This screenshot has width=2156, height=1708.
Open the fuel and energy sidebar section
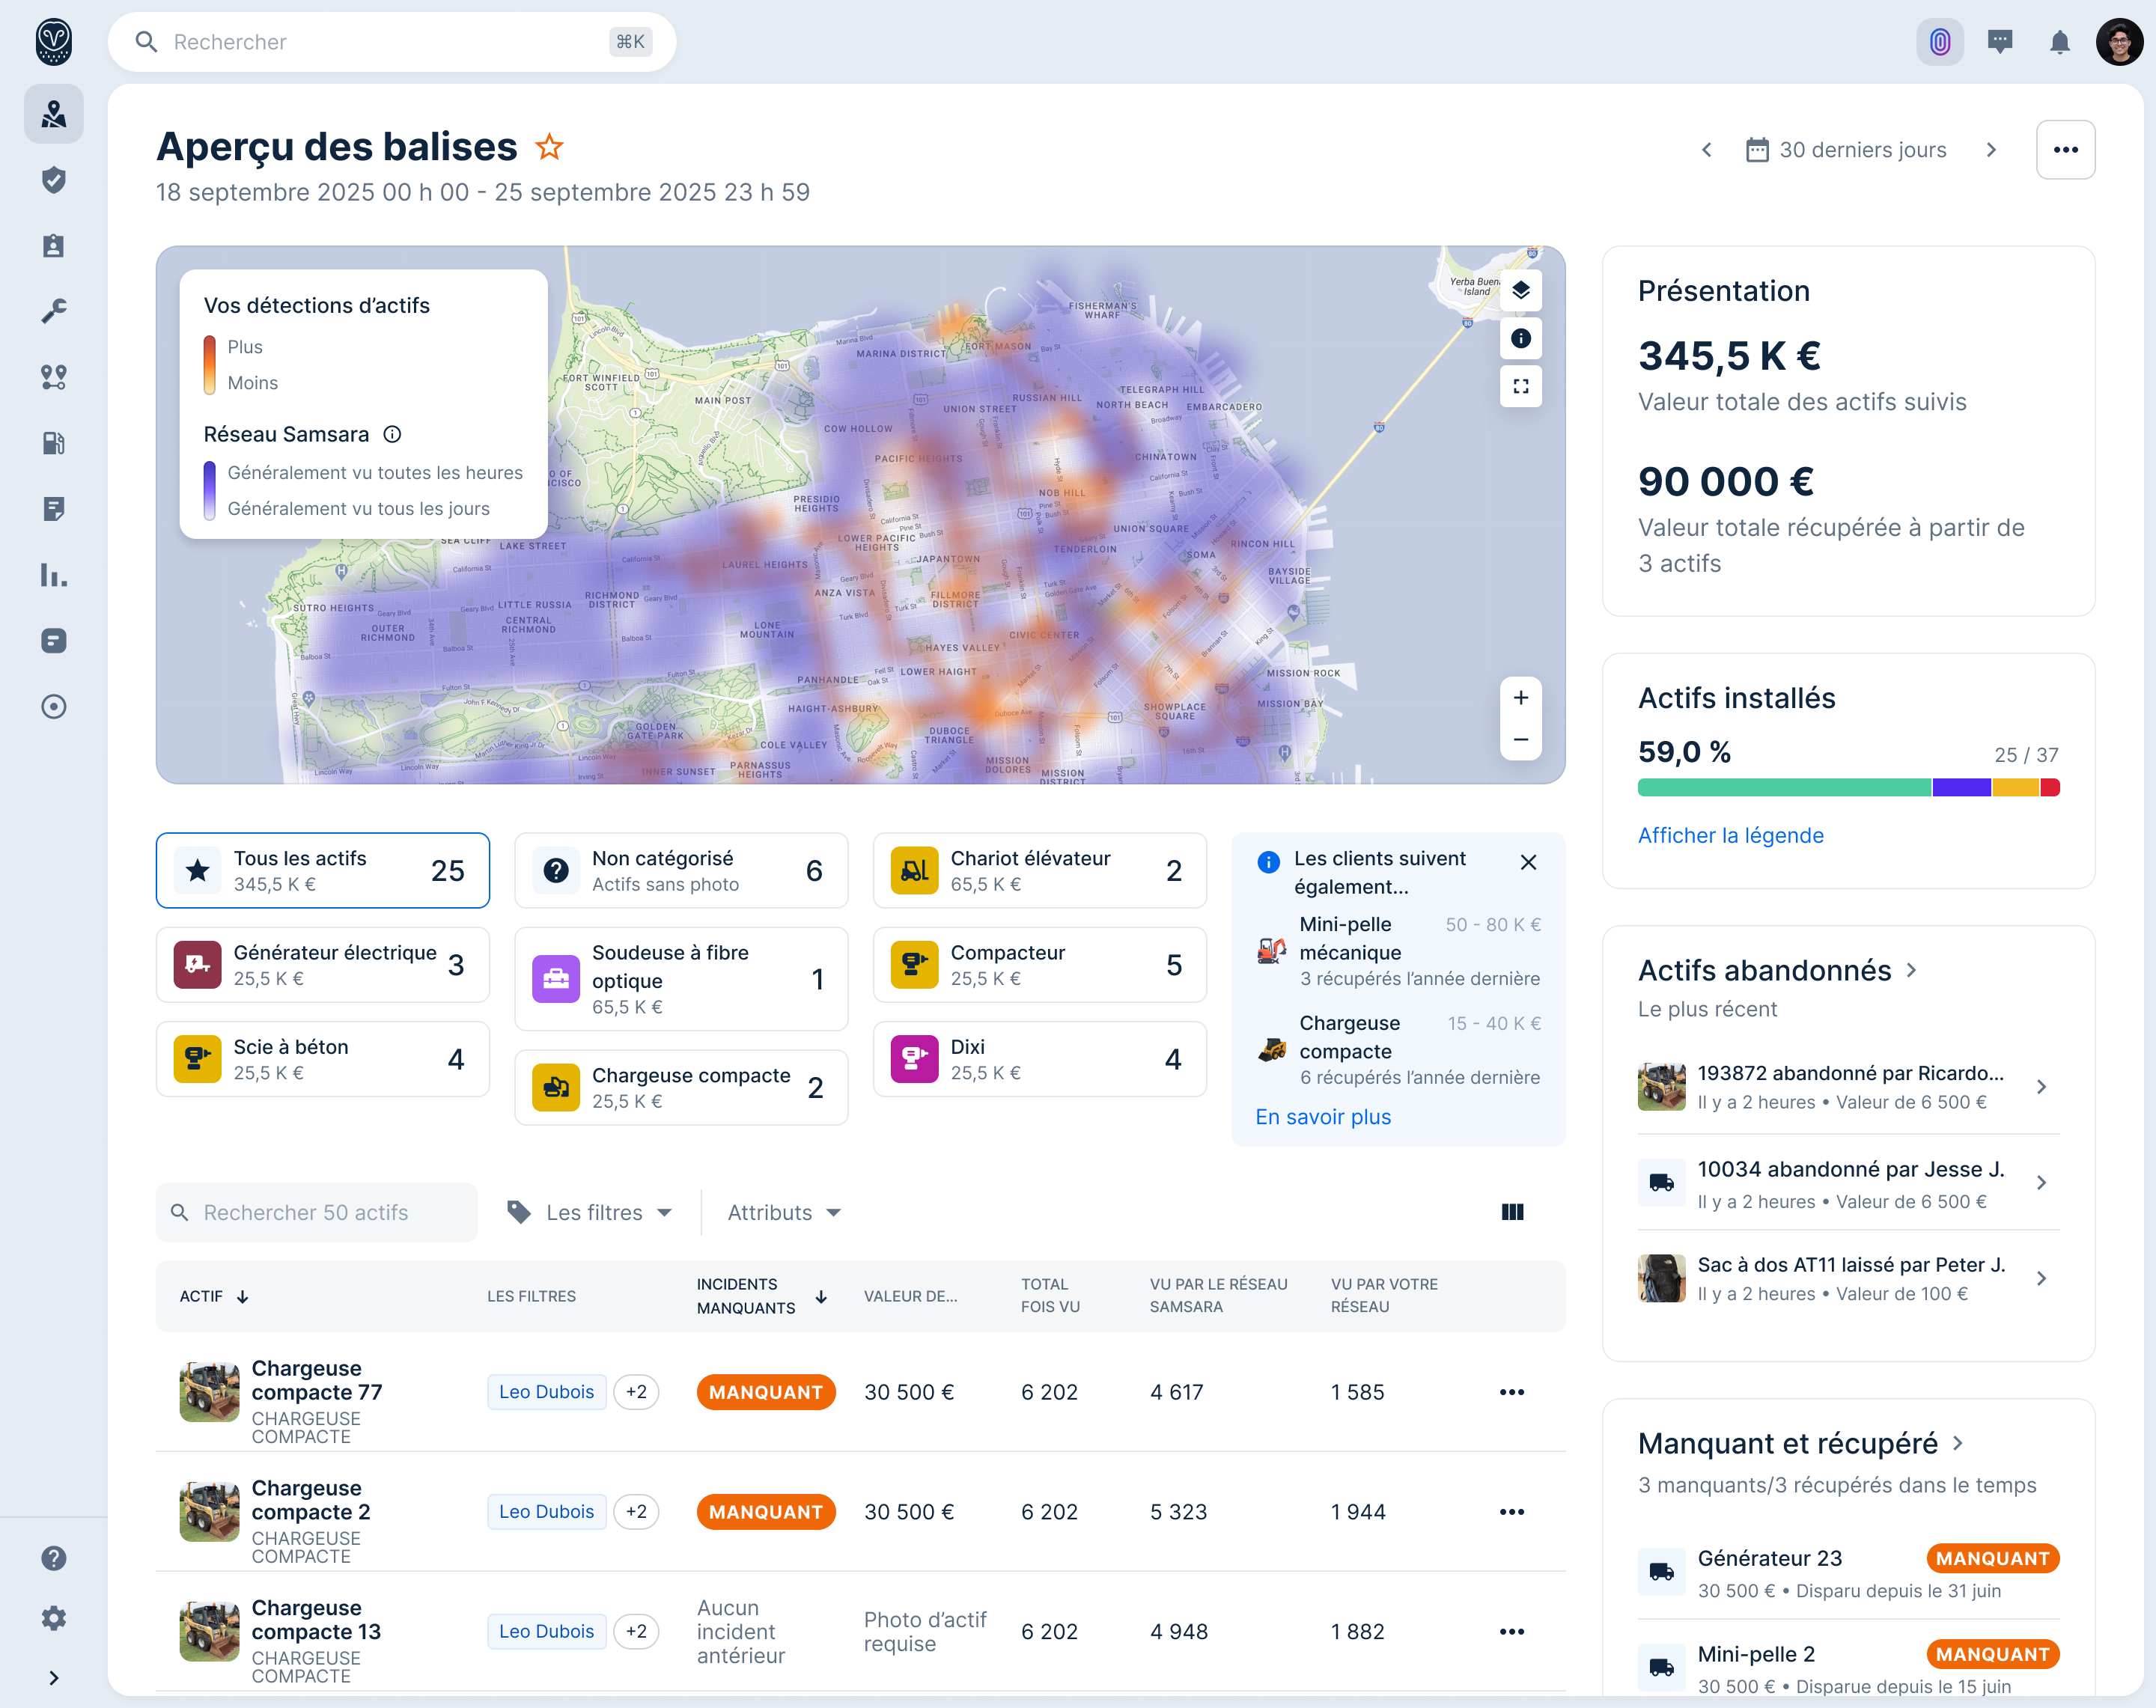point(53,443)
